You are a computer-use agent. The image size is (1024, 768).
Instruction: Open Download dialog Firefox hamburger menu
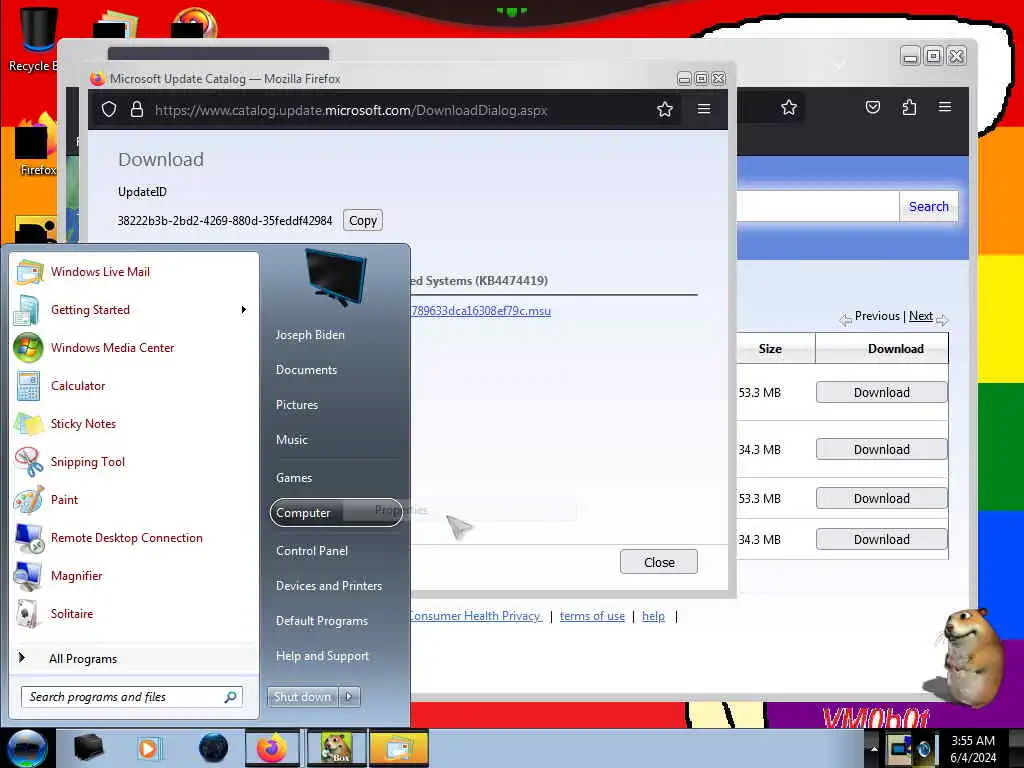click(x=704, y=109)
